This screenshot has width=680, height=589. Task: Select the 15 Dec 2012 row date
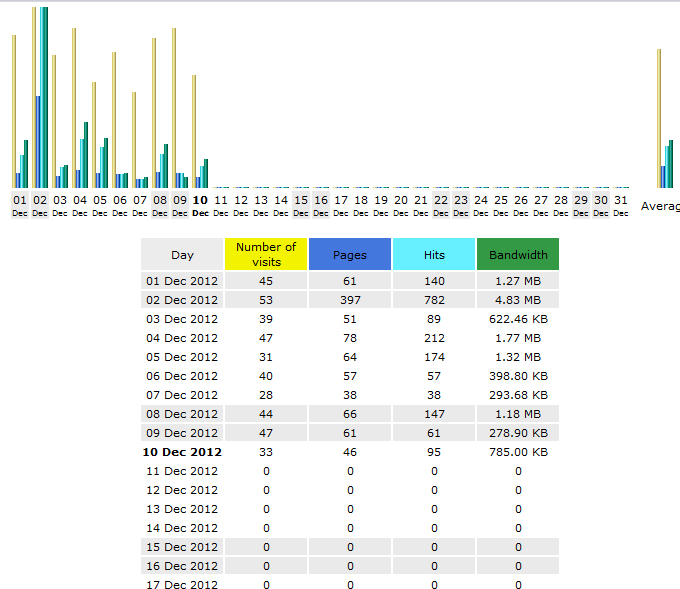click(182, 547)
